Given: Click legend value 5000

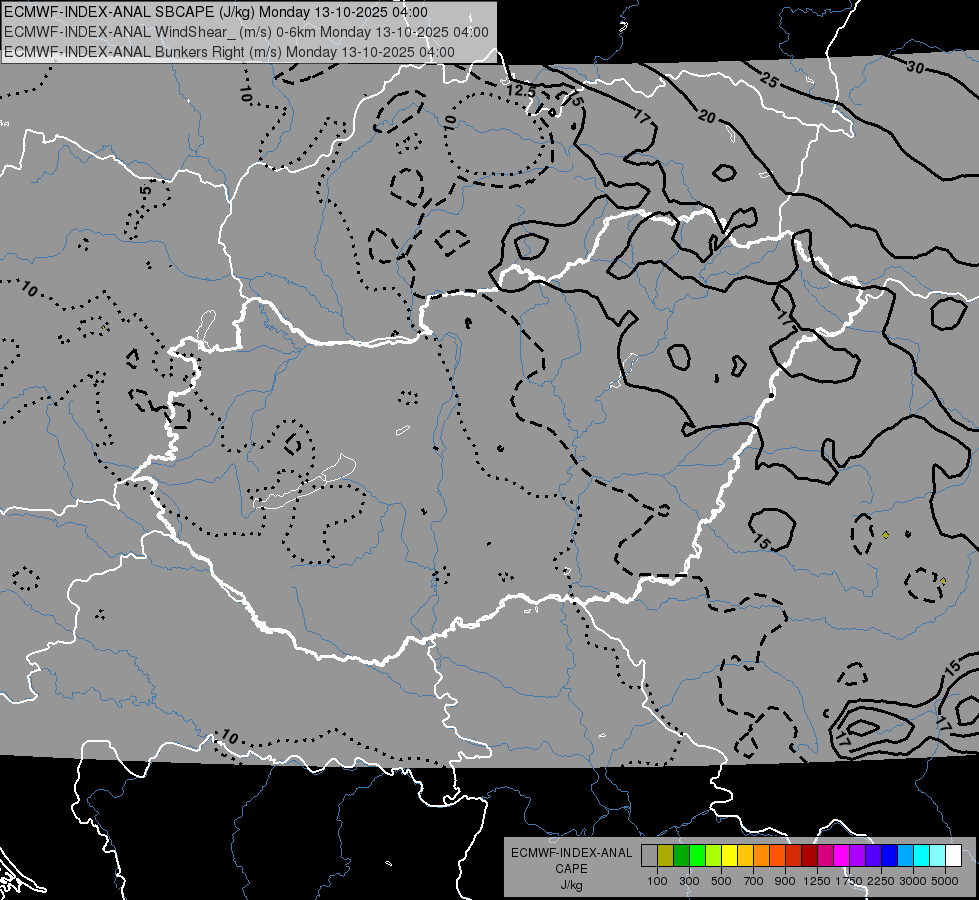Looking at the screenshot, I should click(x=945, y=881).
